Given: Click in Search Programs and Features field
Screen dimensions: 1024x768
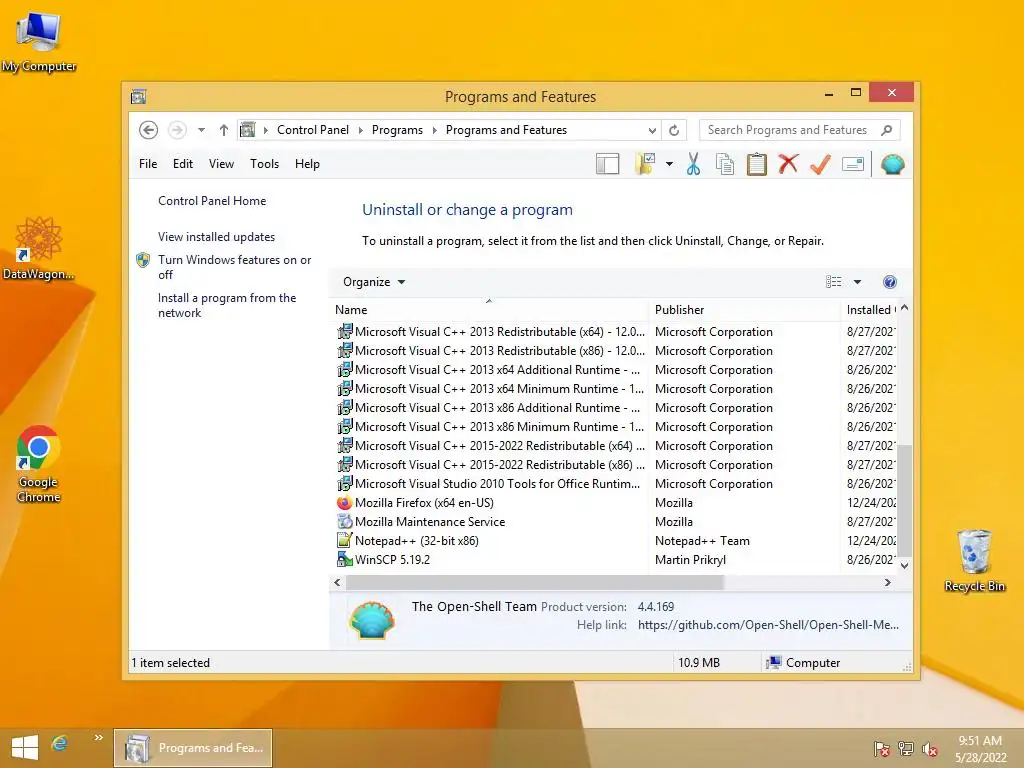Looking at the screenshot, I should (788, 130).
